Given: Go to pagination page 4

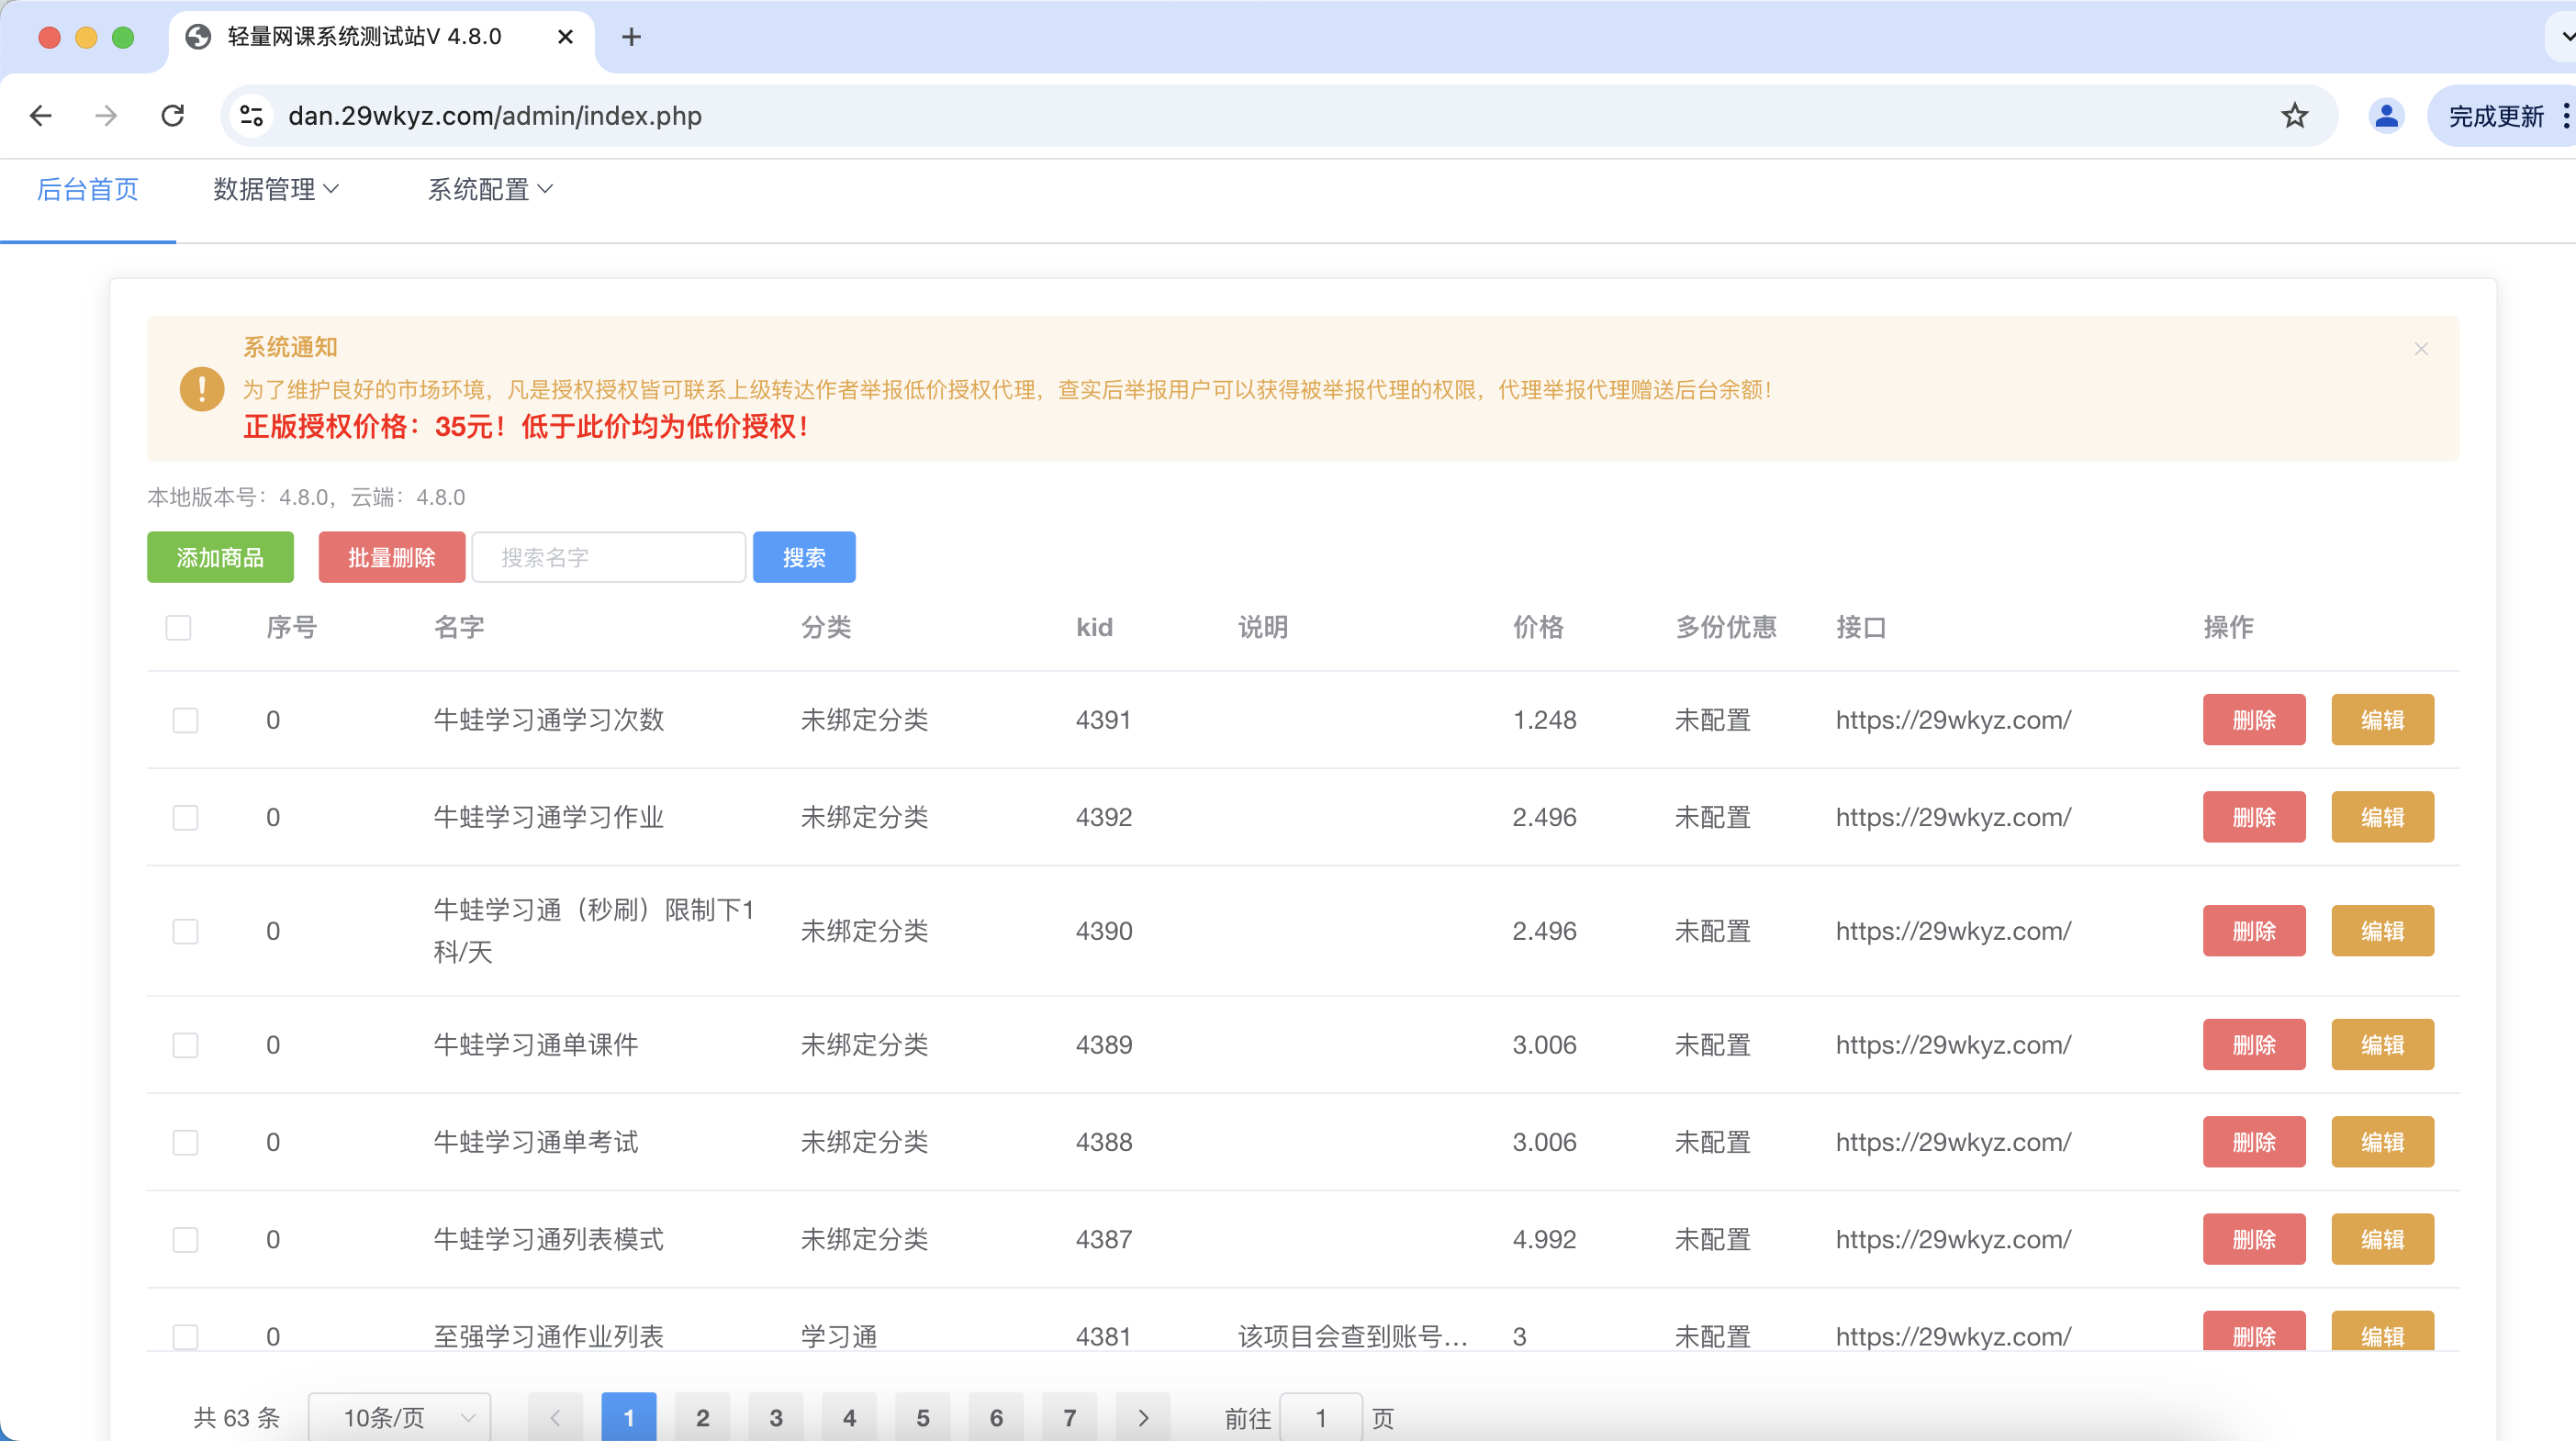Looking at the screenshot, I should click(x=849, y=1417).
